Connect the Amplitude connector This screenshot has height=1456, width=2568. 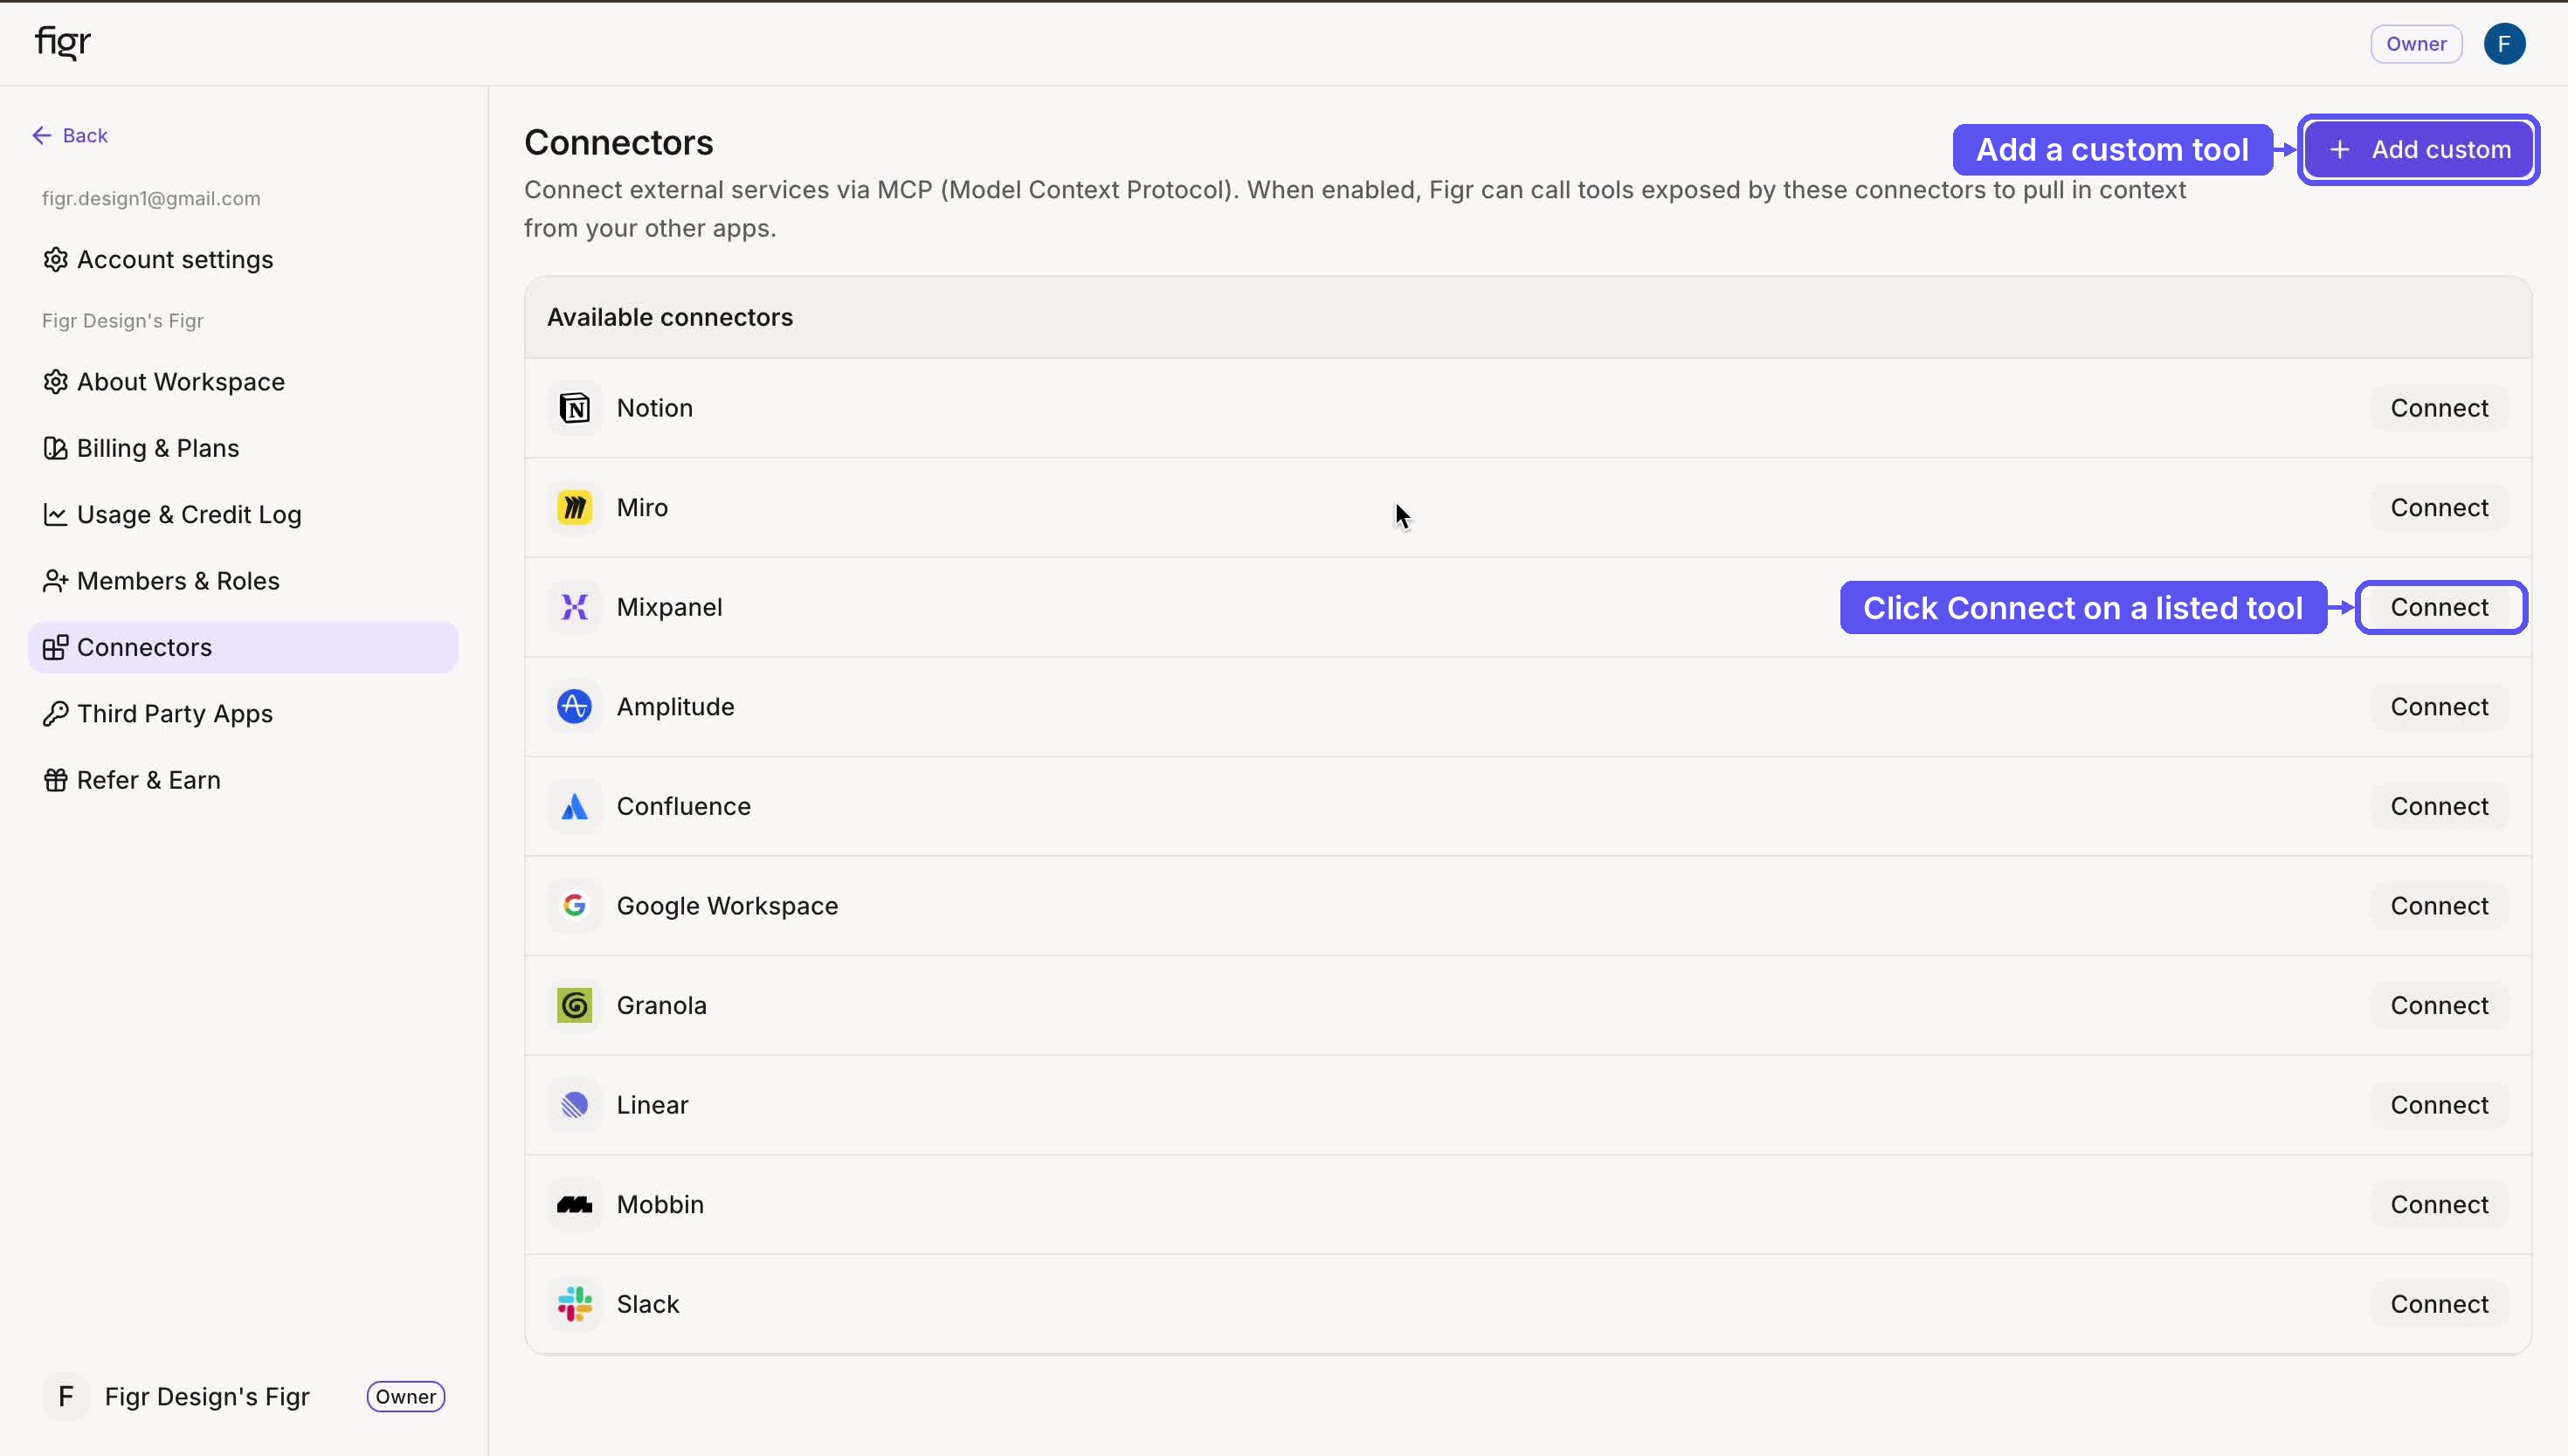pos(2439,707)
